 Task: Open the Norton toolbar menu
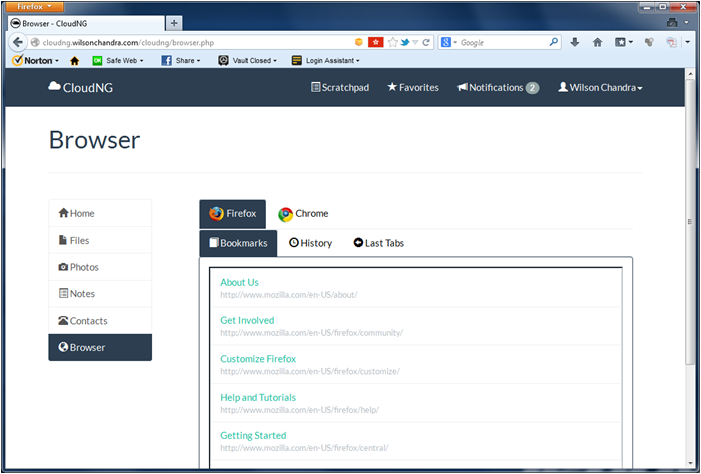point(35,60)
